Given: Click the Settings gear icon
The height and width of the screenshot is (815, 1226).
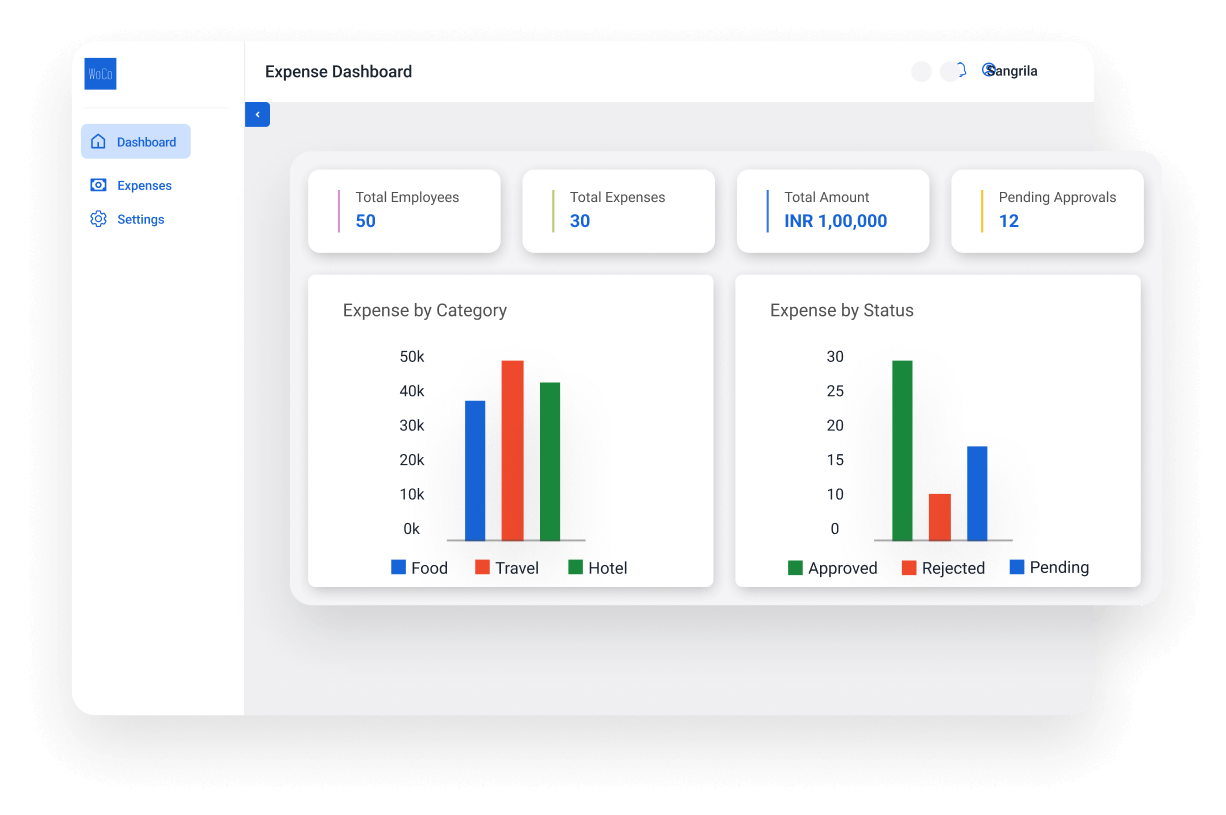Looking at the screenshot, I should coord(98,219).
